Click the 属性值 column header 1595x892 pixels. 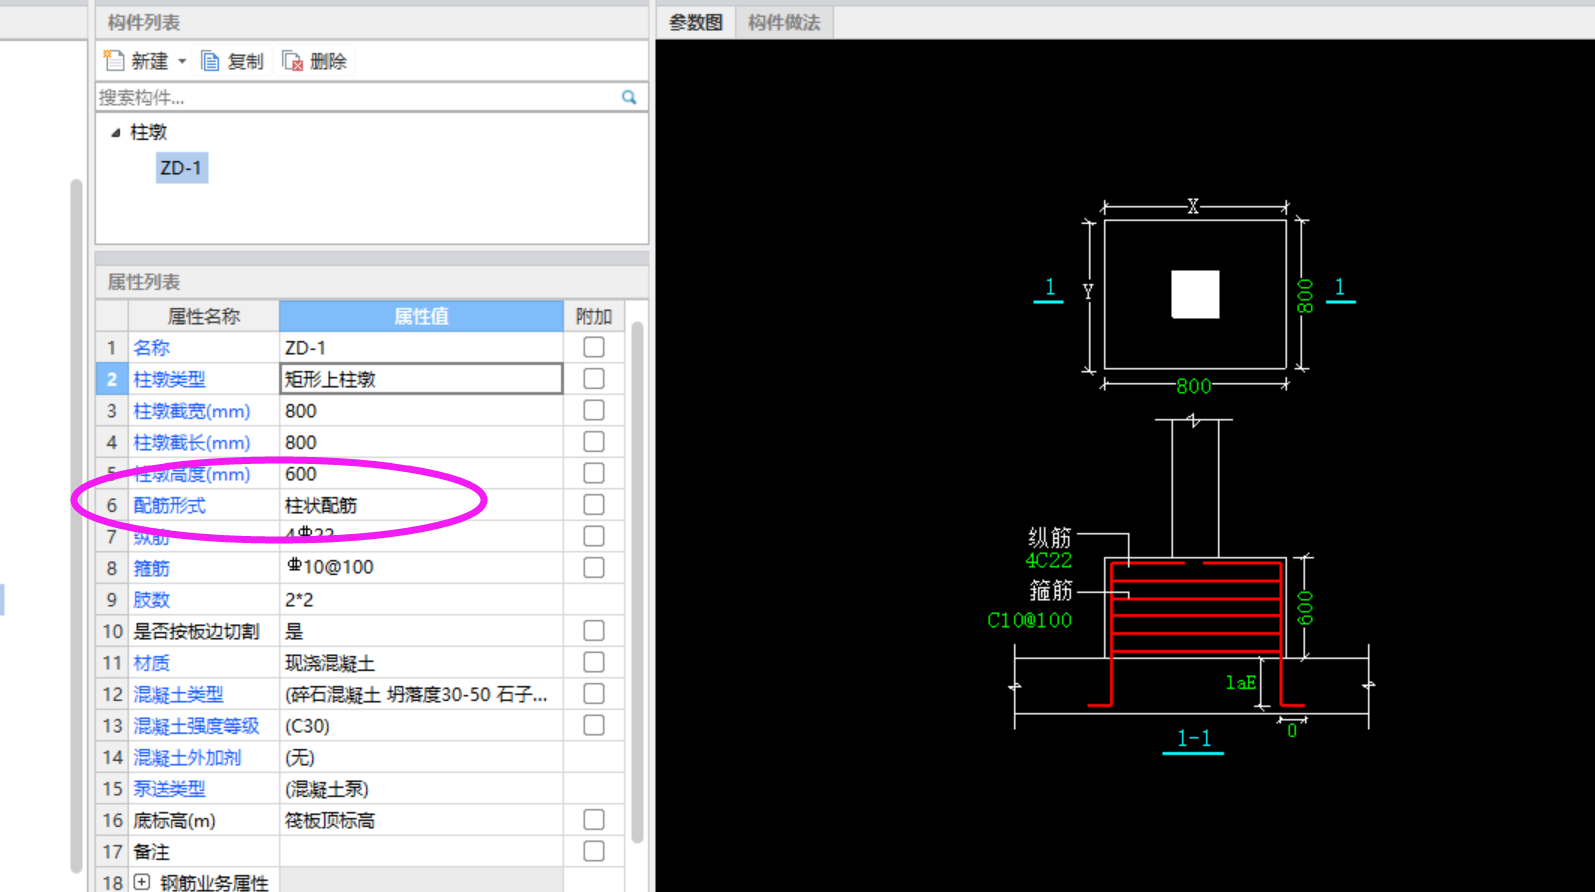(x=421, y=316)
